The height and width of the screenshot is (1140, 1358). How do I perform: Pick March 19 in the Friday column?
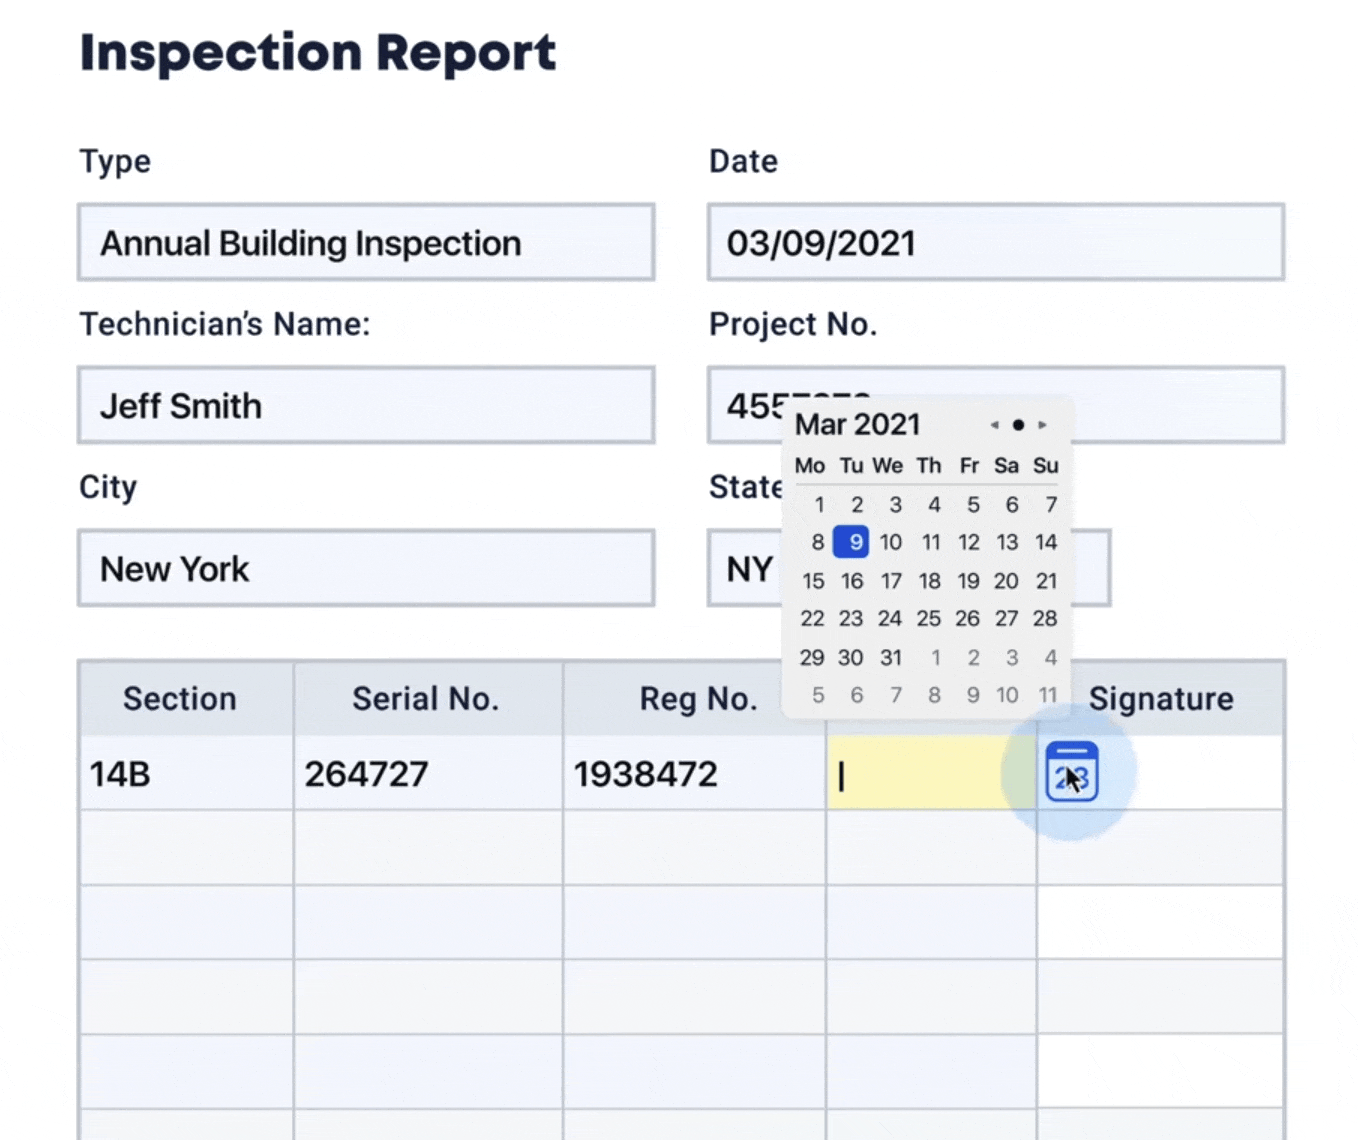click(968, 581)
